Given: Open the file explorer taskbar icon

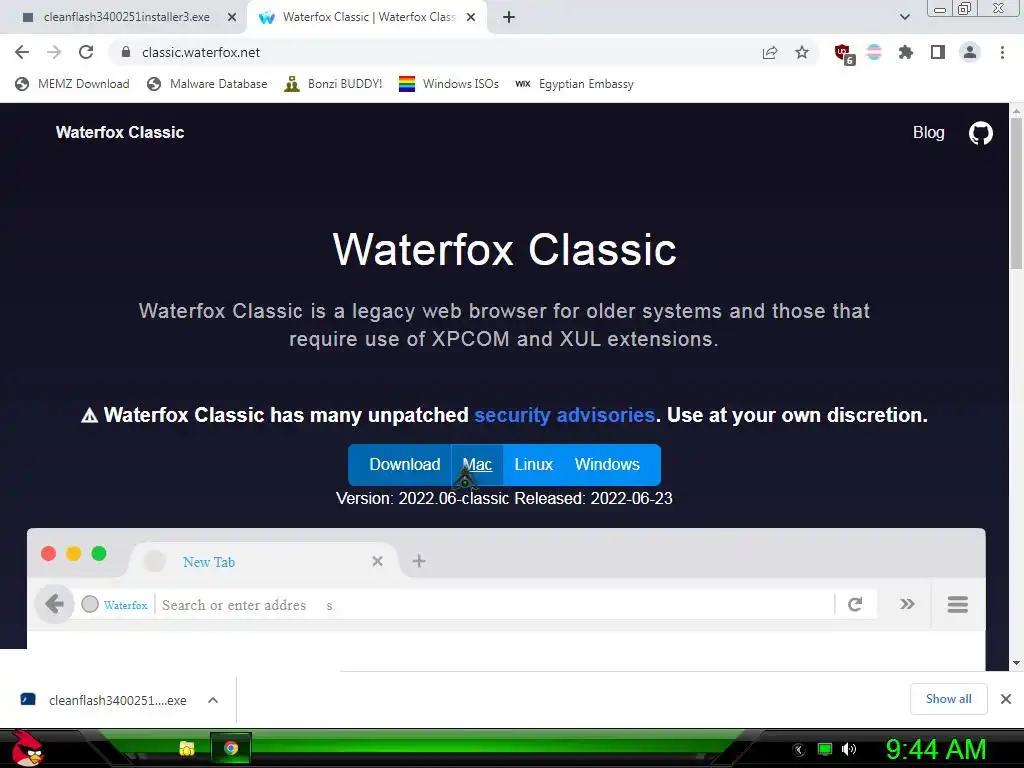Looking at the screenshot, I should pos(187,748).
